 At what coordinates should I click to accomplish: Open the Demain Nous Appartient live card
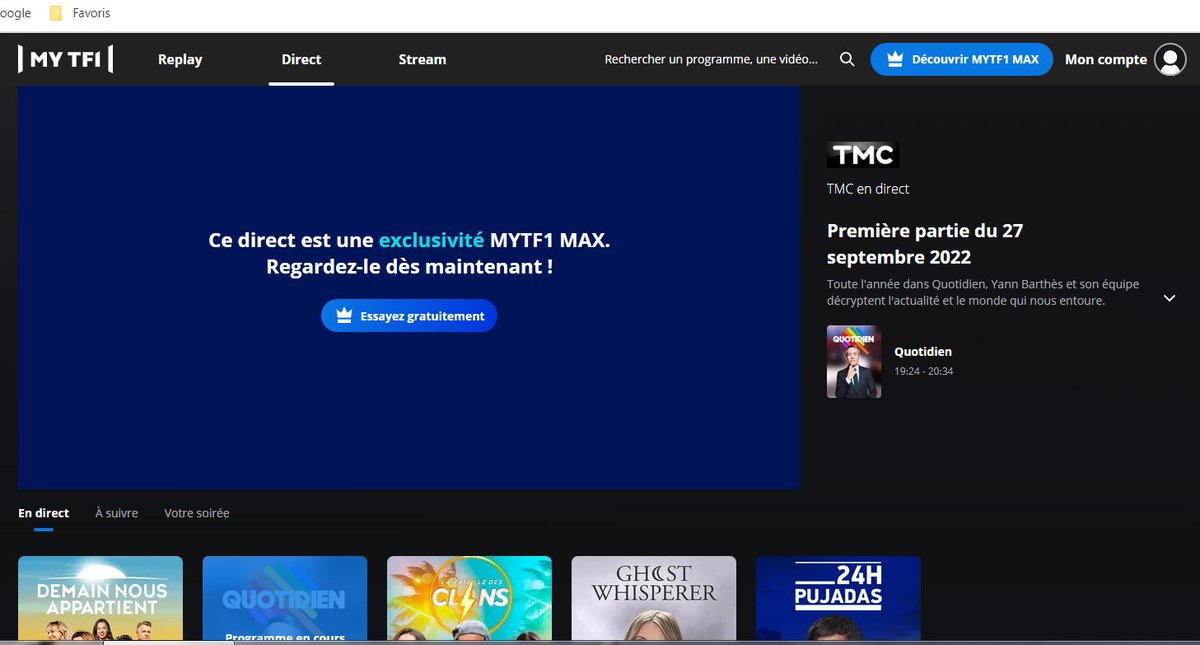(100, 598)
